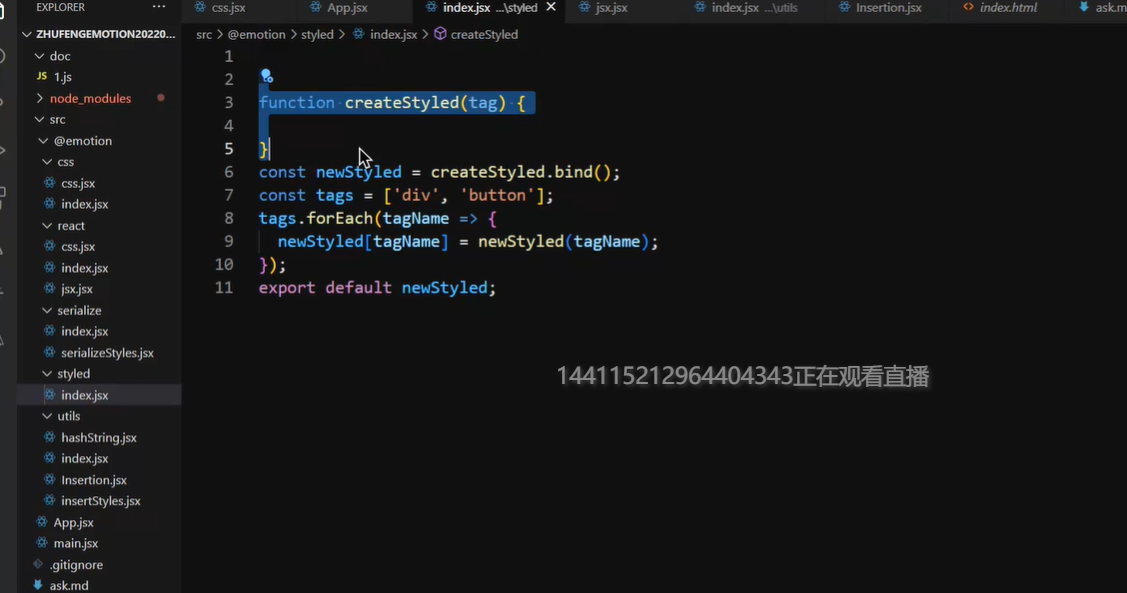Collapse the @emotion folder
1127x593 pixels.
43,141
